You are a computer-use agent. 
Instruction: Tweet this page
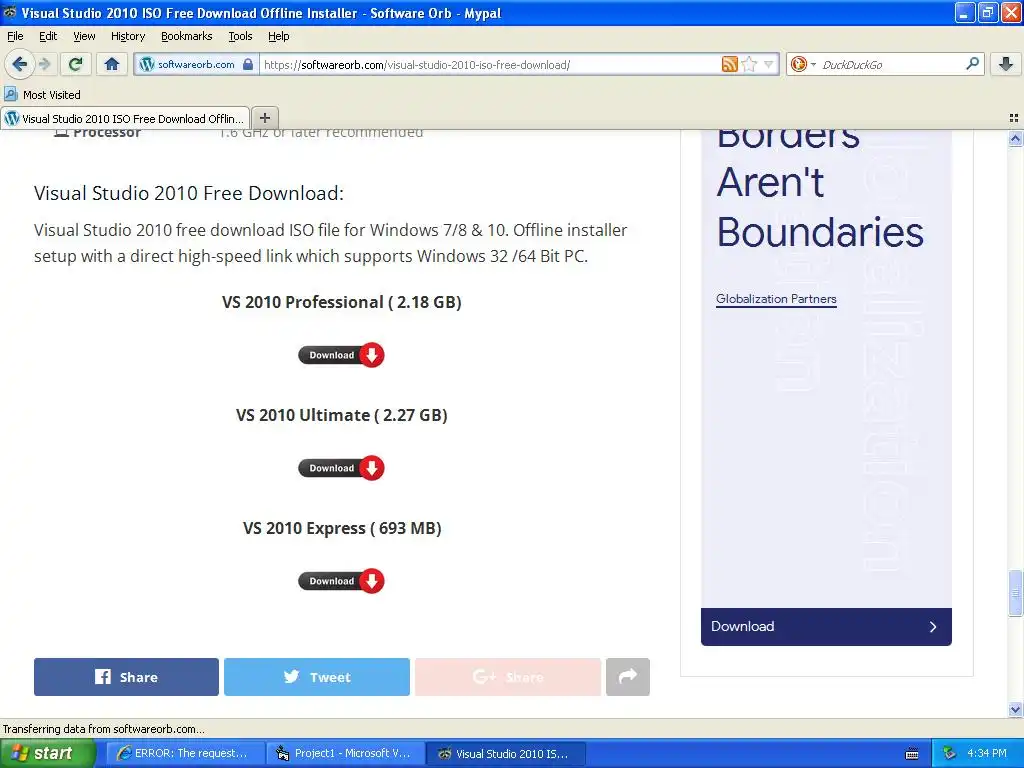click(x=317, y=677)
